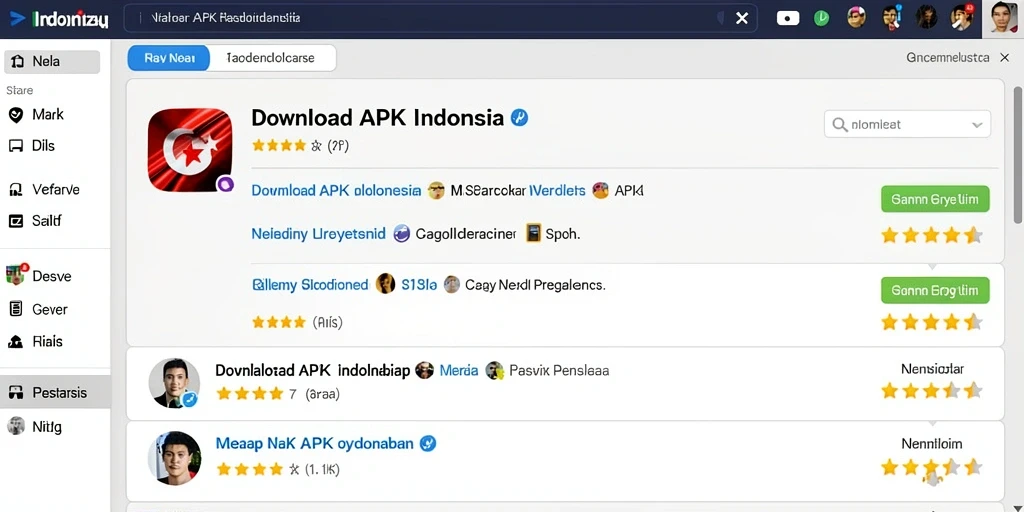Click the verified badge beside Download APK Indonsia
The height and width of the screenshot is (512, 1024).
click(x=519, y=118)
